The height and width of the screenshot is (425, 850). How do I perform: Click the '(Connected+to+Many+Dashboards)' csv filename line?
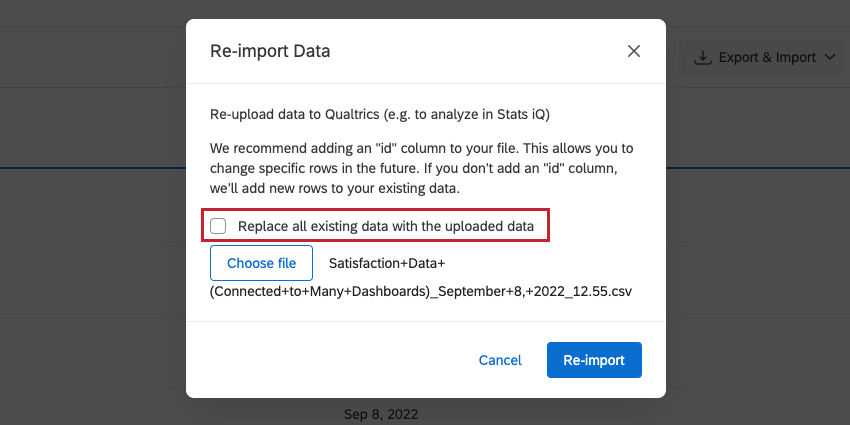tap(420, 292)
